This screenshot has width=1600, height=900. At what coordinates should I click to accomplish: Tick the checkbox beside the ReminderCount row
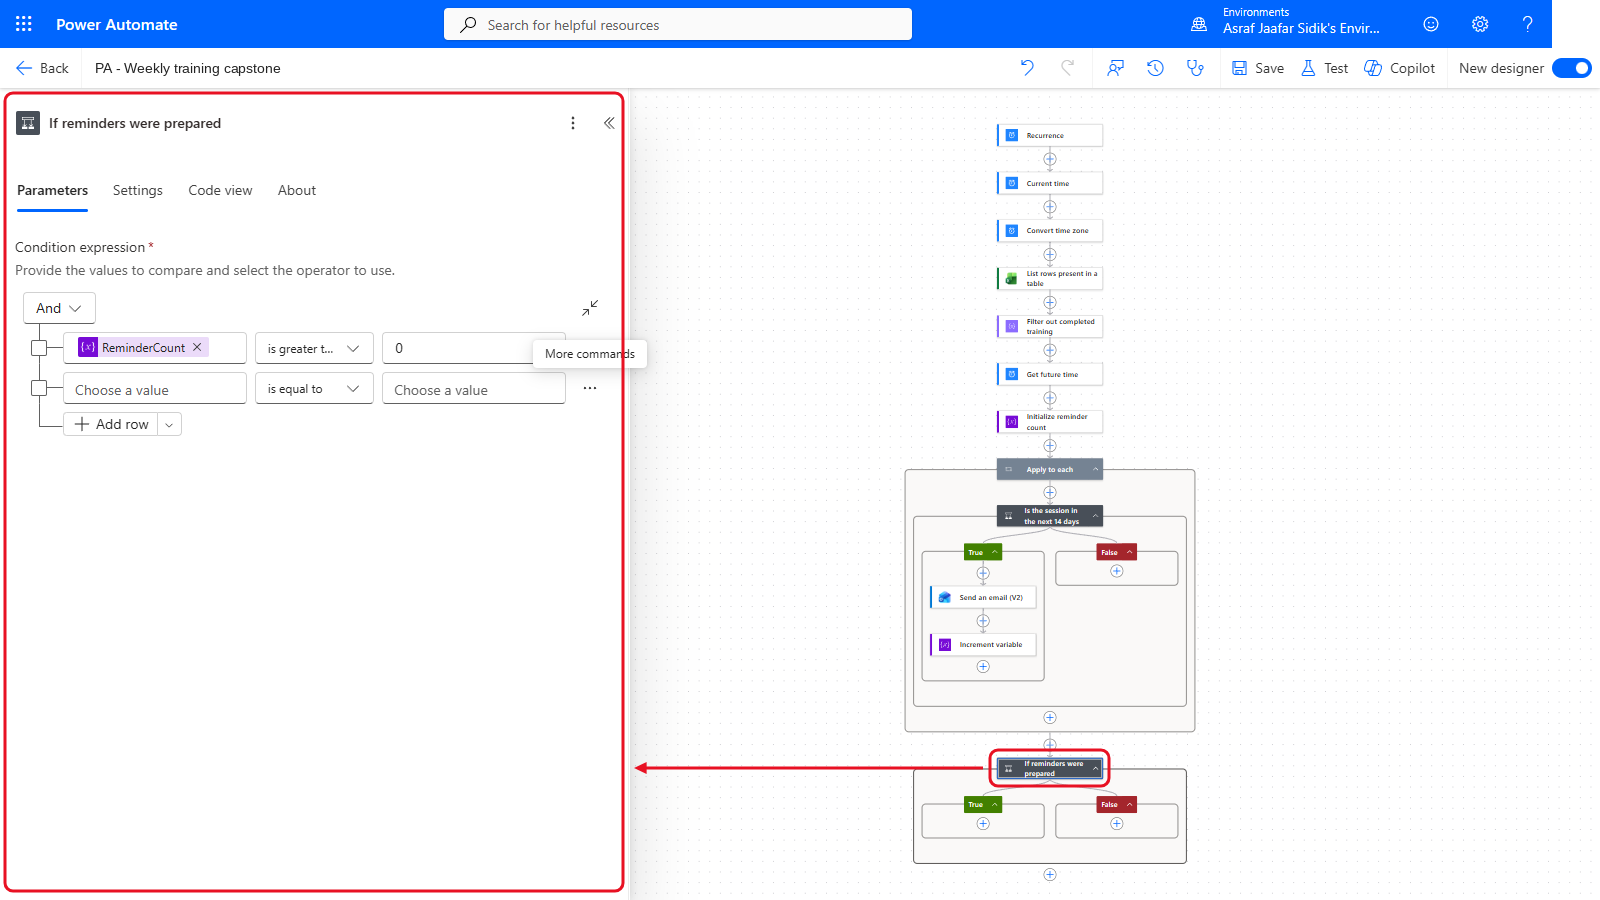(39, 348)
